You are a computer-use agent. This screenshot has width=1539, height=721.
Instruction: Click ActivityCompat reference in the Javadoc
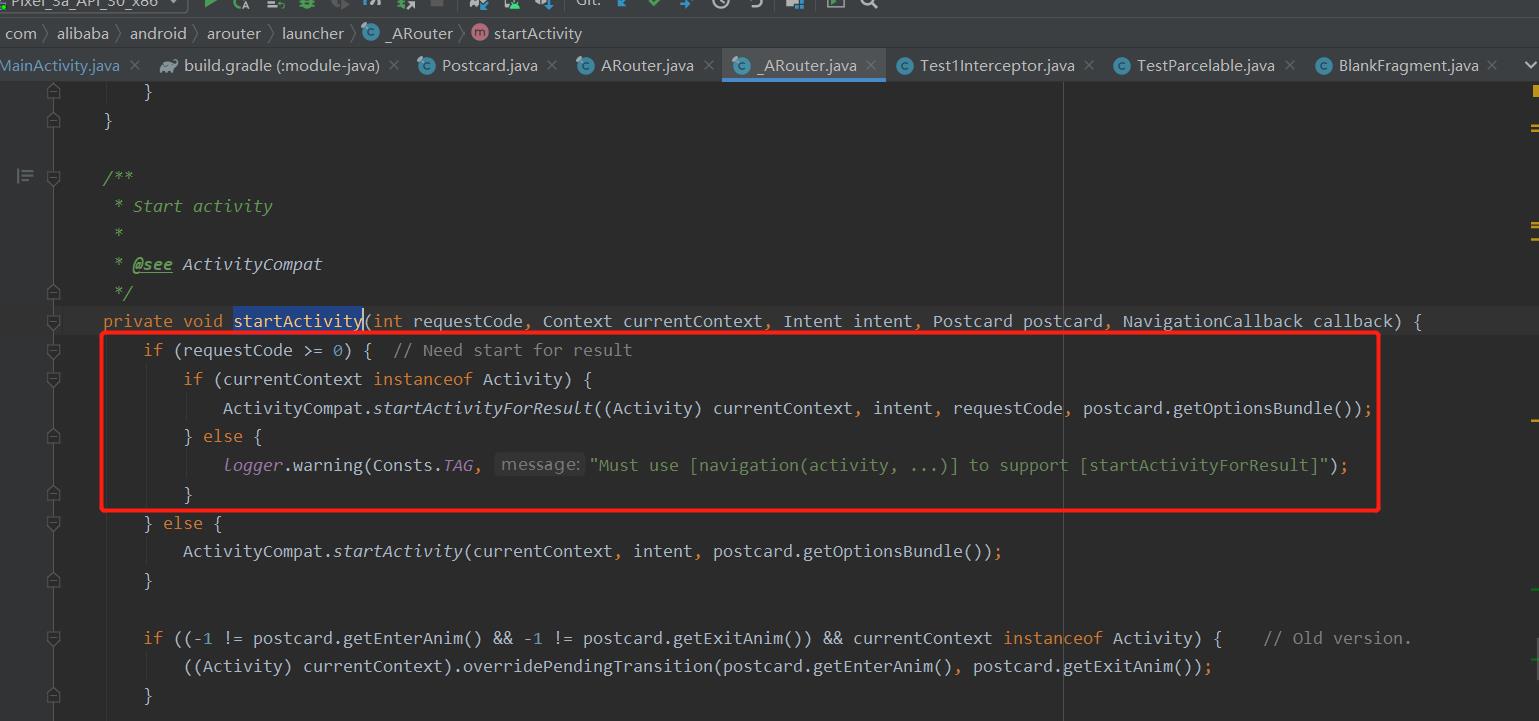point(252,264)
